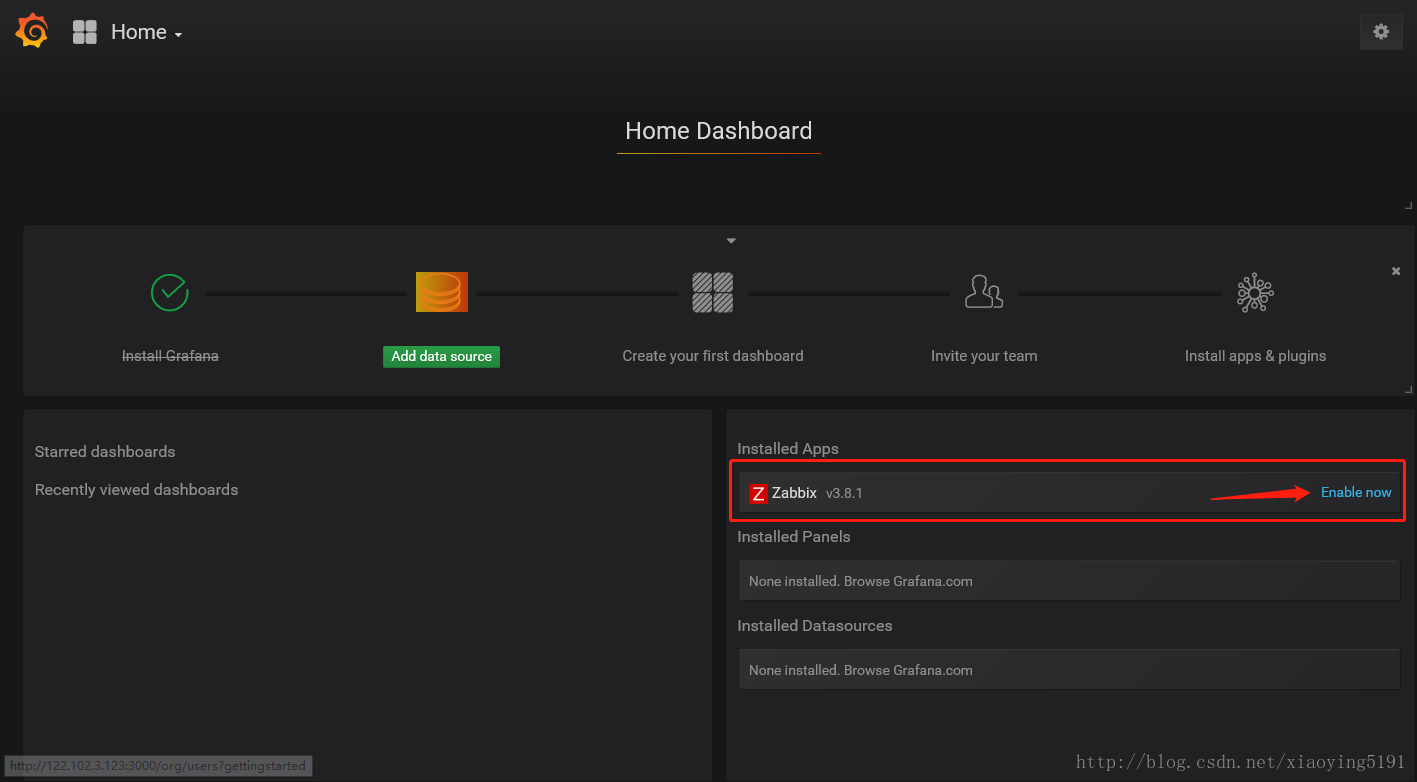
Task: Open Invite your team link
Action: tap(984, 356)
